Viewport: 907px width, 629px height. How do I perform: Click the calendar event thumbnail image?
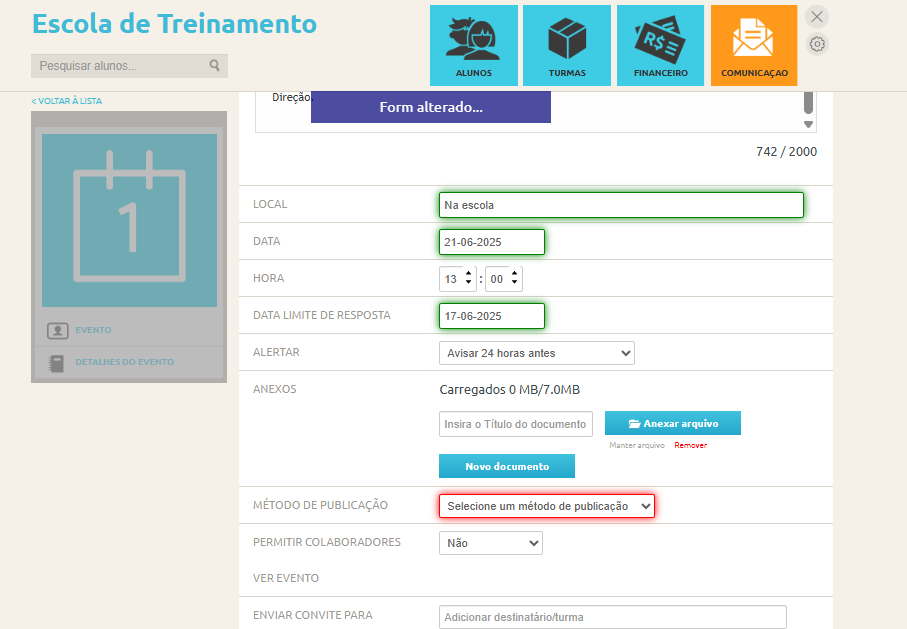click(130, 220)
